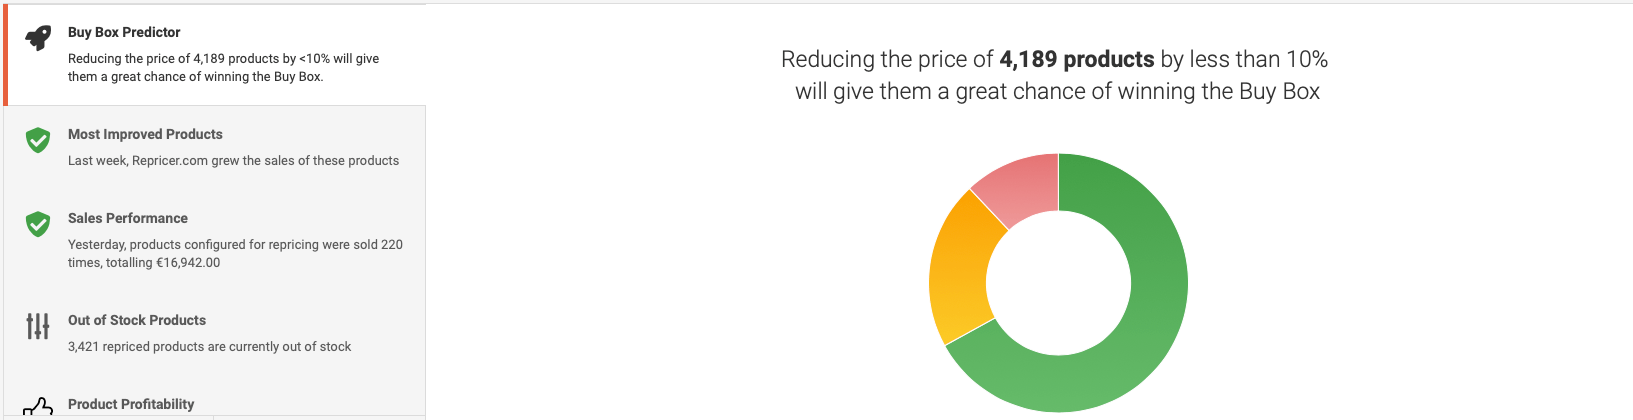Image resolution: width=1633 pixels, height=420 pixels.
Task: Click the rocket icon for Buy Box Predictor
Action: (38, 38)
